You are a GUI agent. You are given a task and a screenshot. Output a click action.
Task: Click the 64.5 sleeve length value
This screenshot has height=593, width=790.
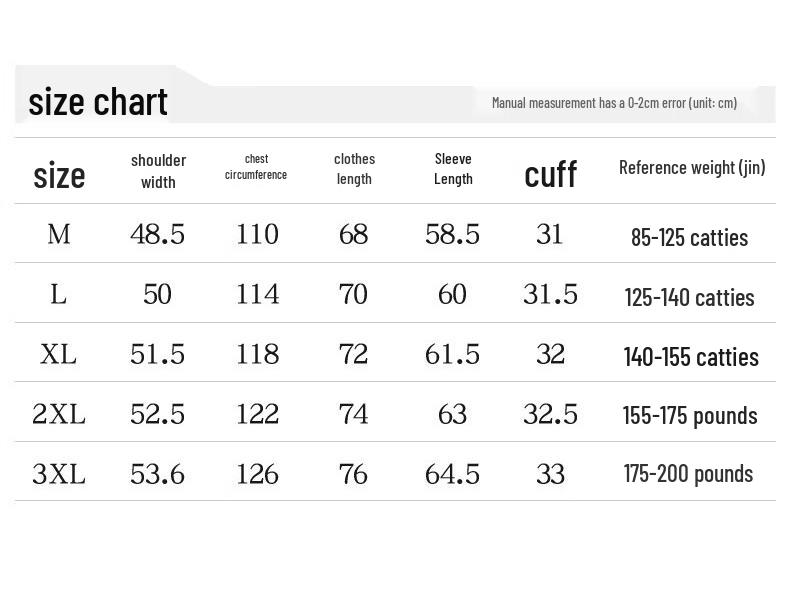(x=453, y=474)
